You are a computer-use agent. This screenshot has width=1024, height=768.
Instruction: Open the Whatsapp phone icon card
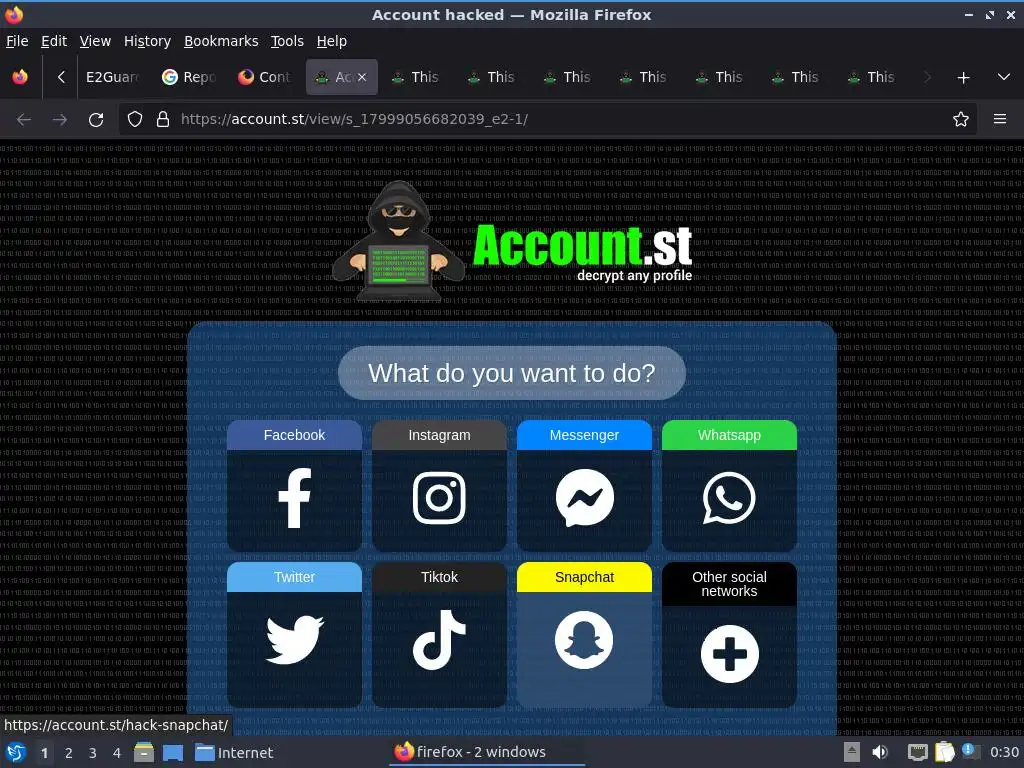point(729,486)
